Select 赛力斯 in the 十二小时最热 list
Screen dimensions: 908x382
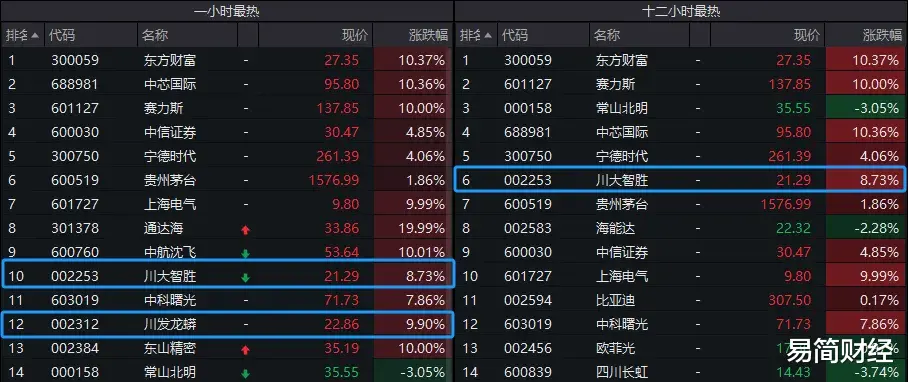click(x=616, y=85)
